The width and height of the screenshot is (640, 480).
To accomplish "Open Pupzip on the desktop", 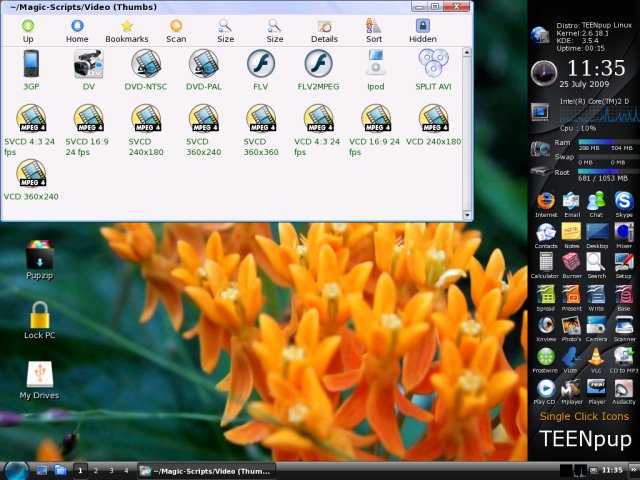I will (x=40, y=263).
